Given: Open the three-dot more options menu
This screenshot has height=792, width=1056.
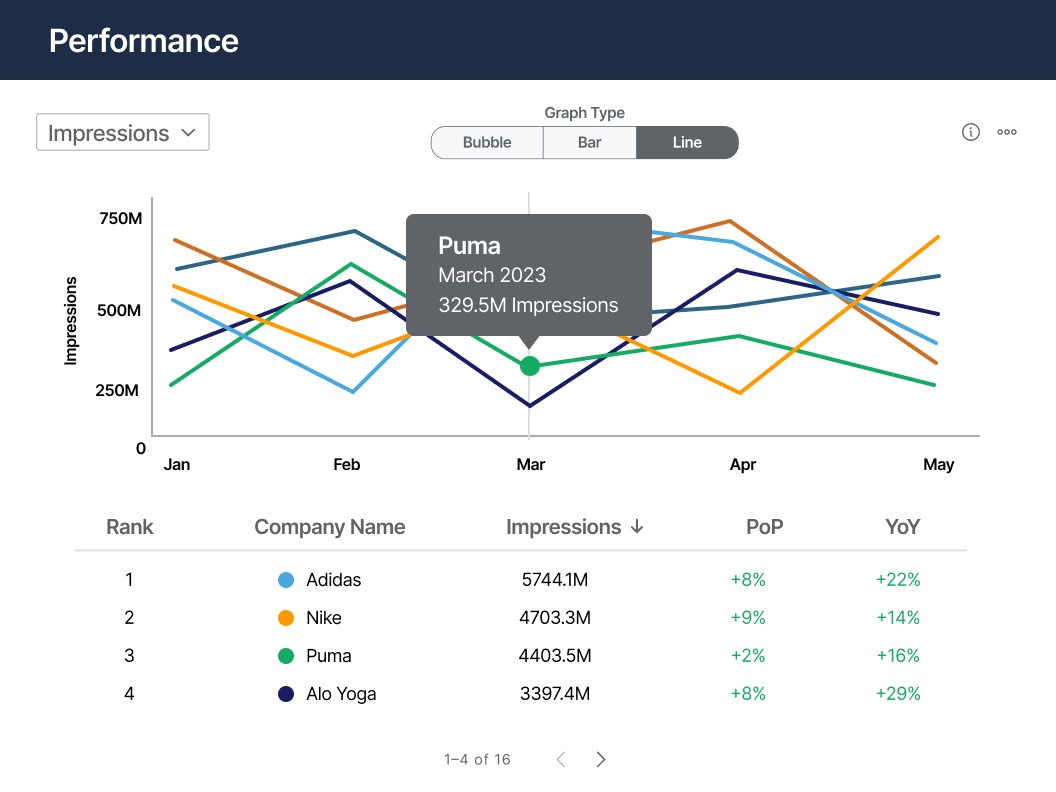Looking at the screenshot, I should [1007, 132].
